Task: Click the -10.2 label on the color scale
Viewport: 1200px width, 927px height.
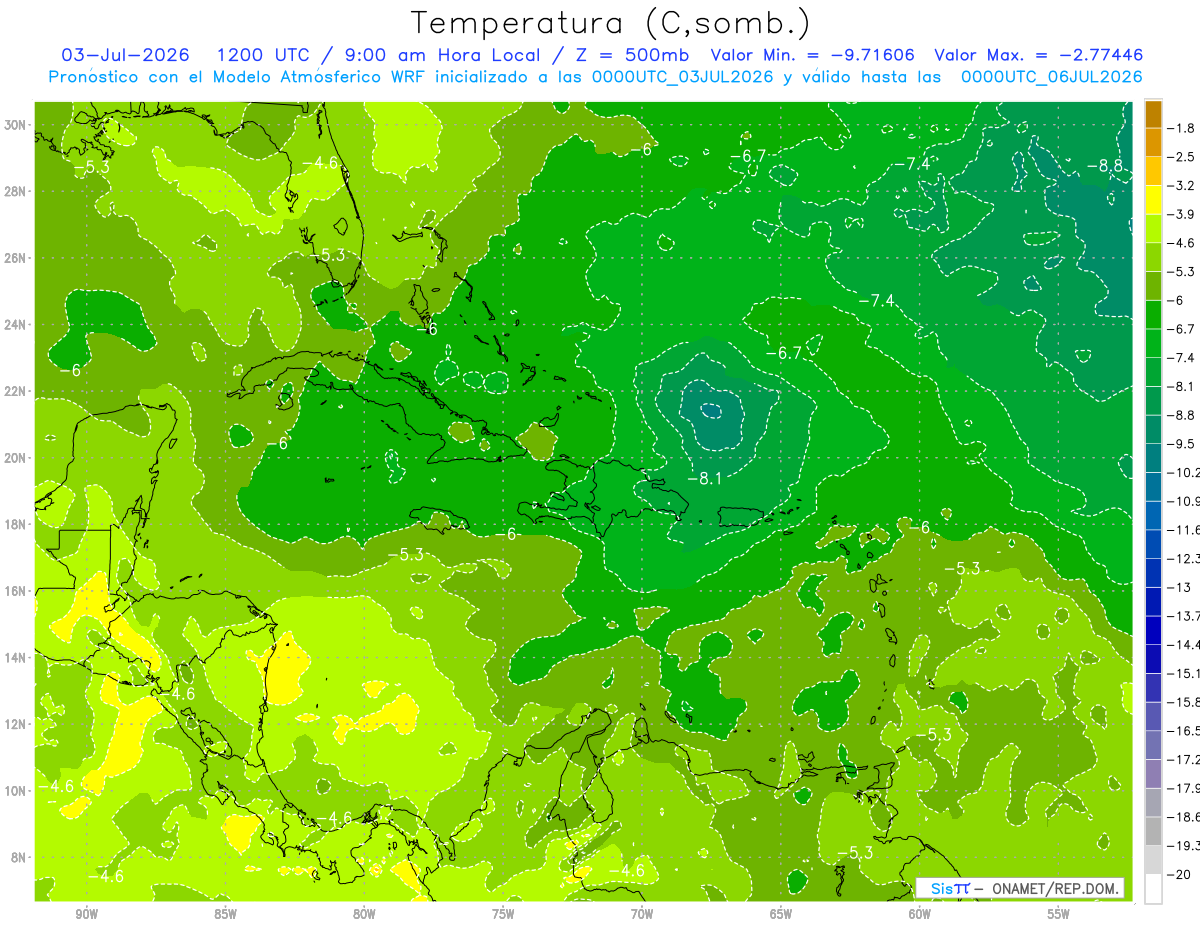Action: pyautogui.click(x=1184, y=472)
